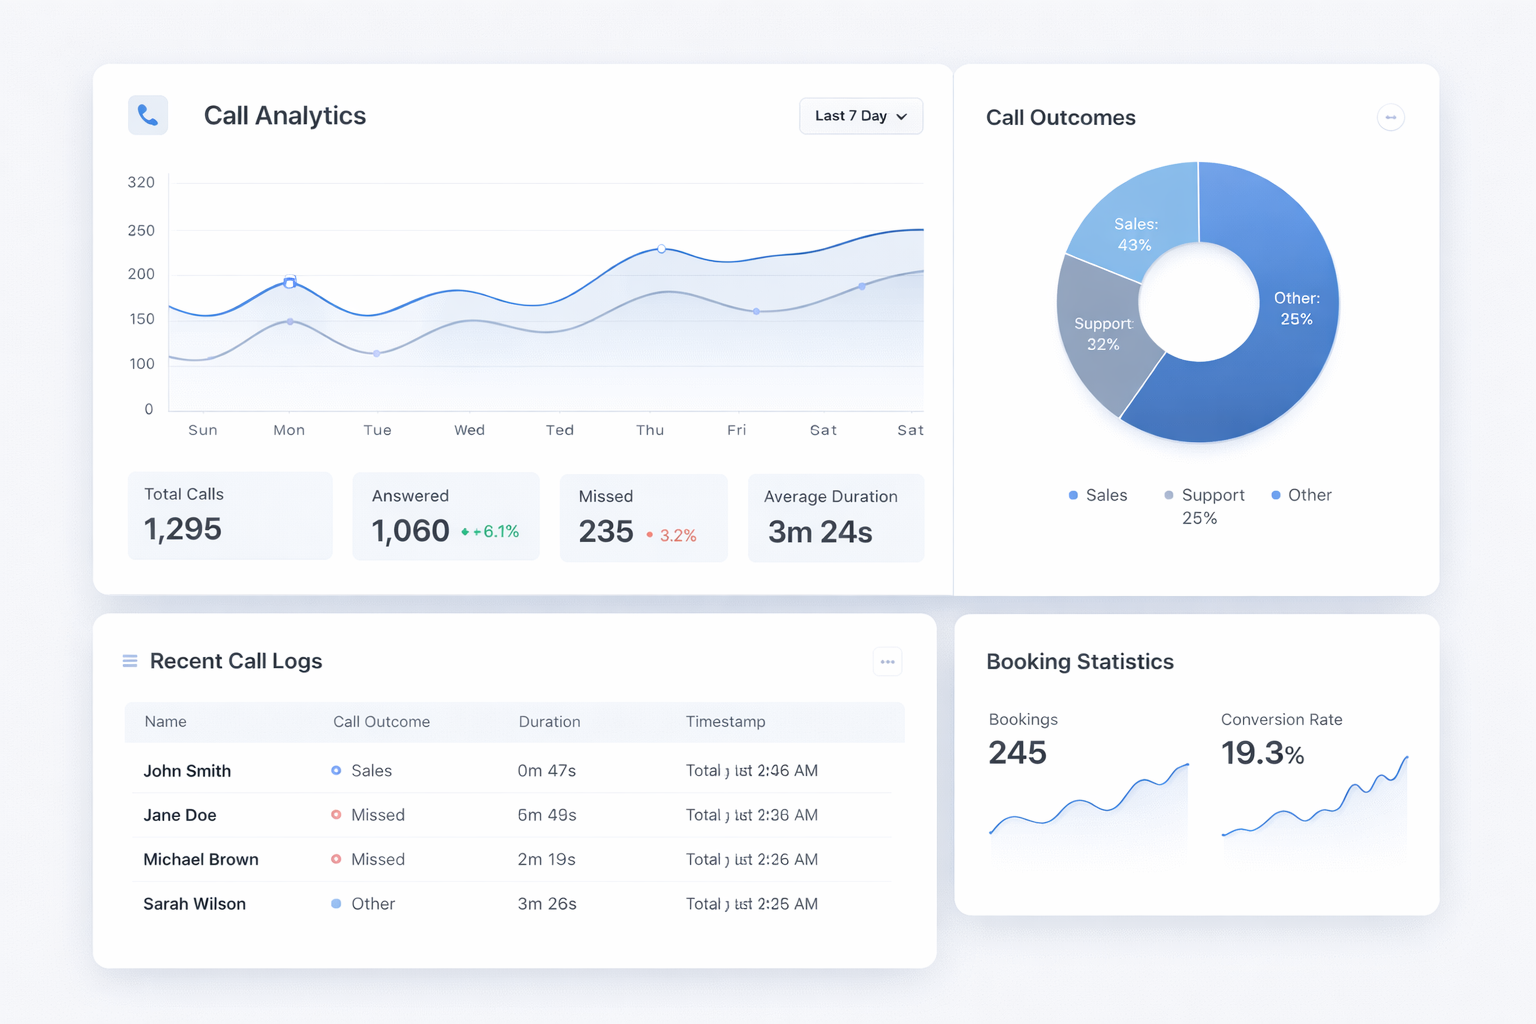The height and width of the screenshot is (1024, 1536).
Task: Click the Missed status dot in Jane Doe's row
Action: pos(335,814)
